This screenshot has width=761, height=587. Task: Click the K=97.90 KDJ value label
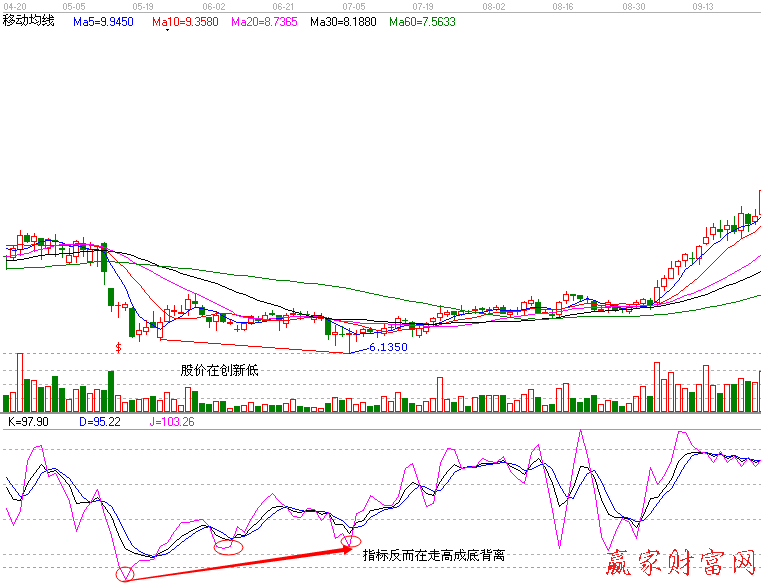(x=29, y=423)
